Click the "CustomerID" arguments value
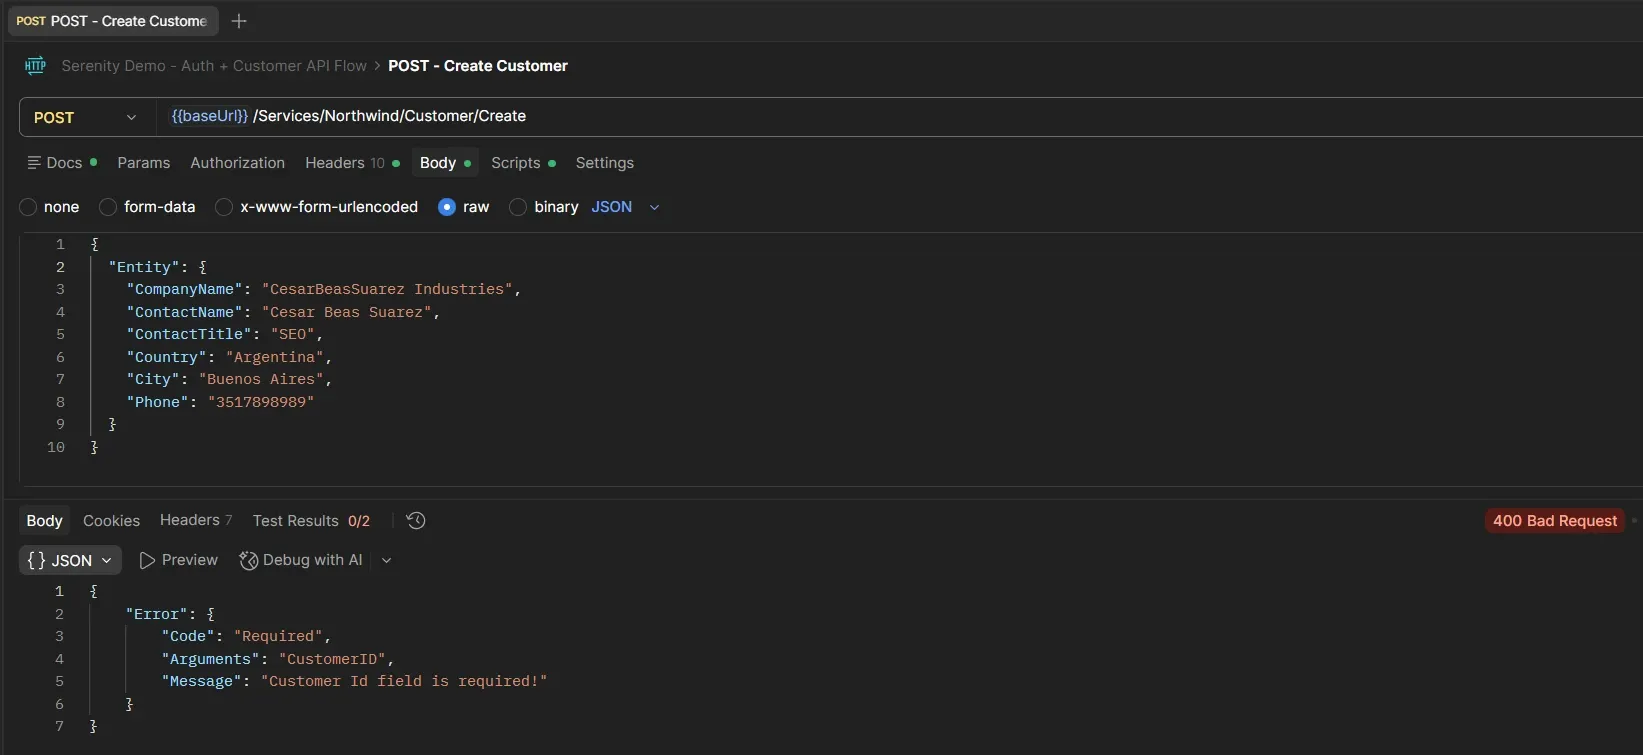1643x755 pixels. point(332,659)
